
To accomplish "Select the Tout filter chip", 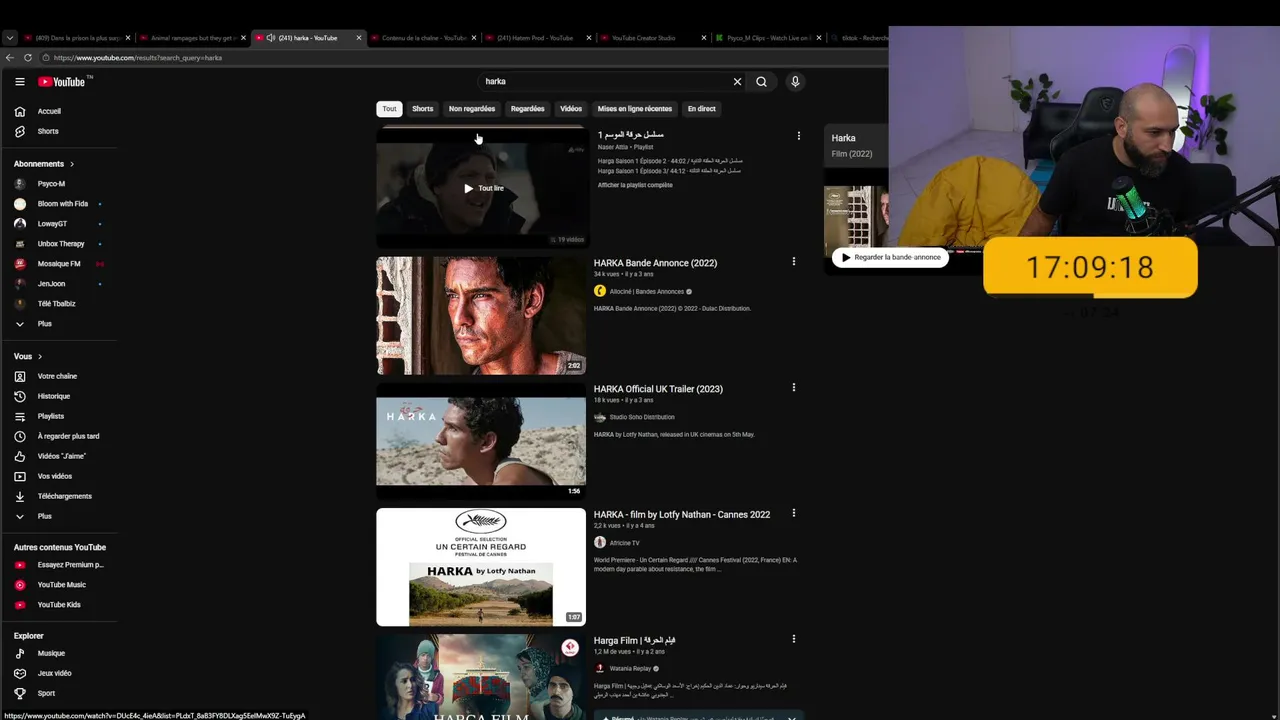I will pos(389,109).
